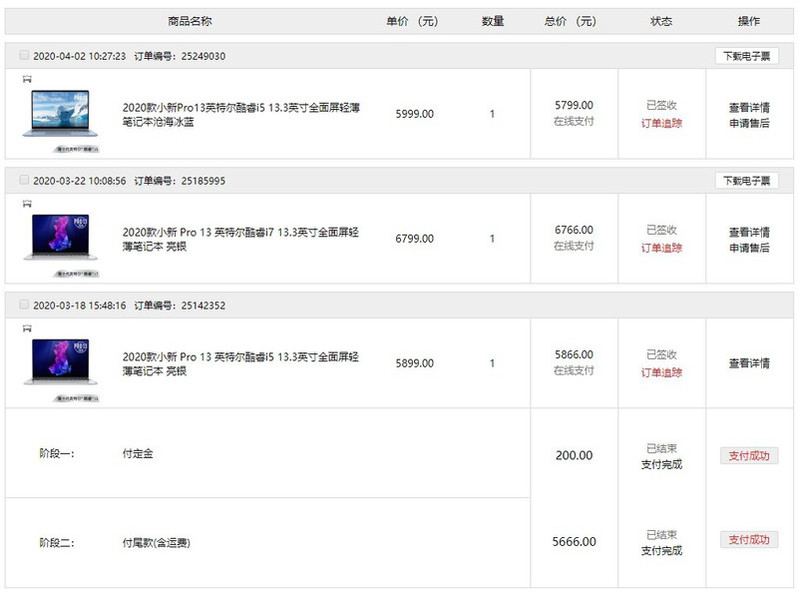Viewport: 798px width, 596px height.
Task: Click the small icon above 沧海冰蓝 laptop image
Action: pos(27,79)
